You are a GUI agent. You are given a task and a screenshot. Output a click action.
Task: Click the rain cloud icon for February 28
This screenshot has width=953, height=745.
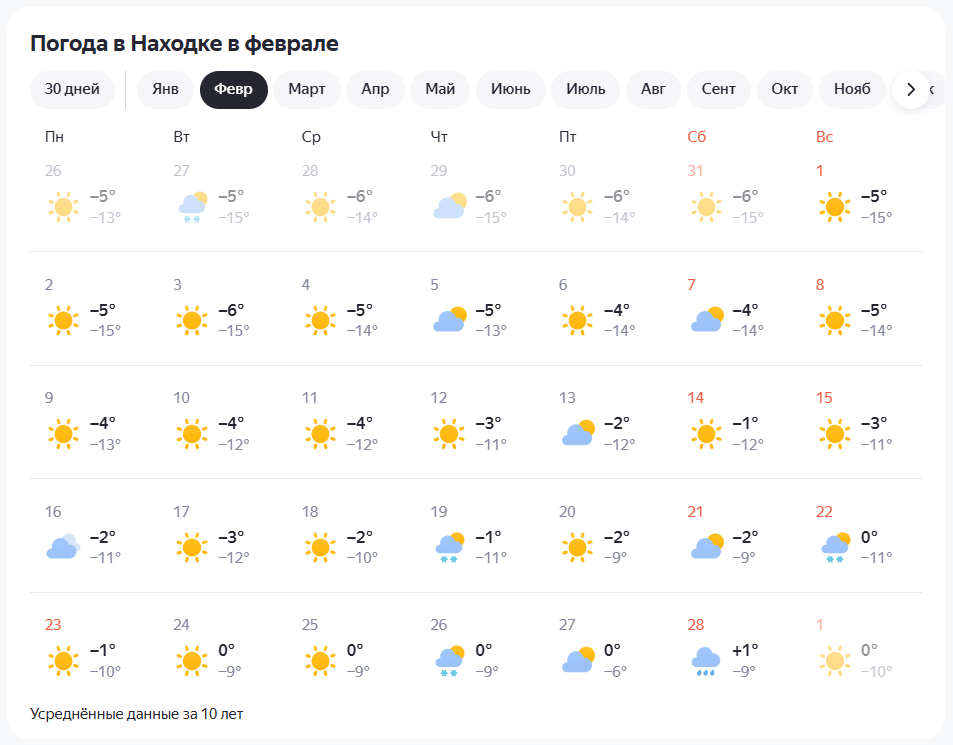(706, 661)
